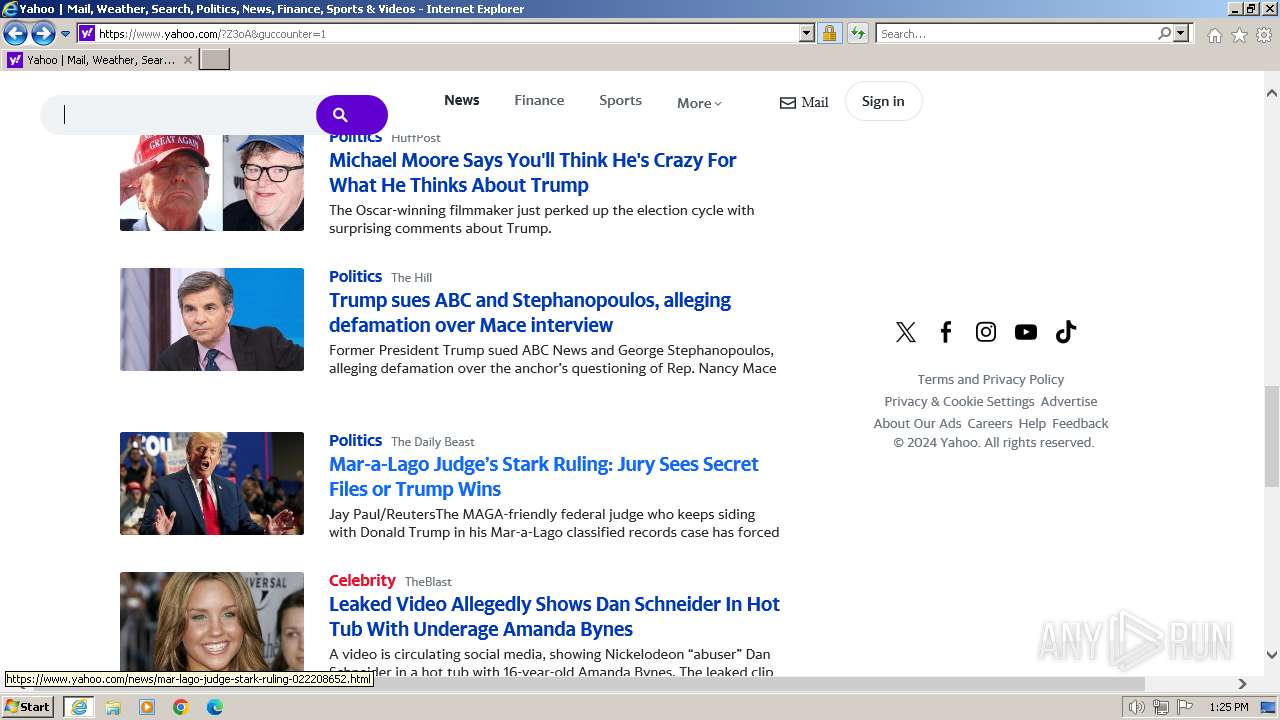Viewport: 1280px width, 720px height.
Task: Go to browser Home icon
Action: pyautogui.click(x=1214, y=35)
